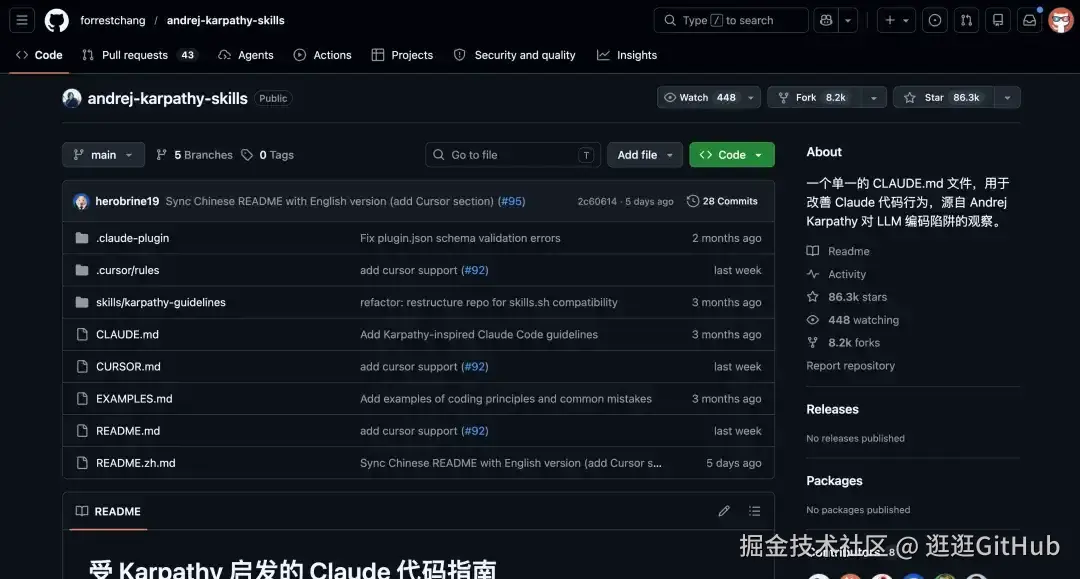1080x579 pixels.
Task: Open the .claude-plugin folder
Action: click(x=132, y=238)
